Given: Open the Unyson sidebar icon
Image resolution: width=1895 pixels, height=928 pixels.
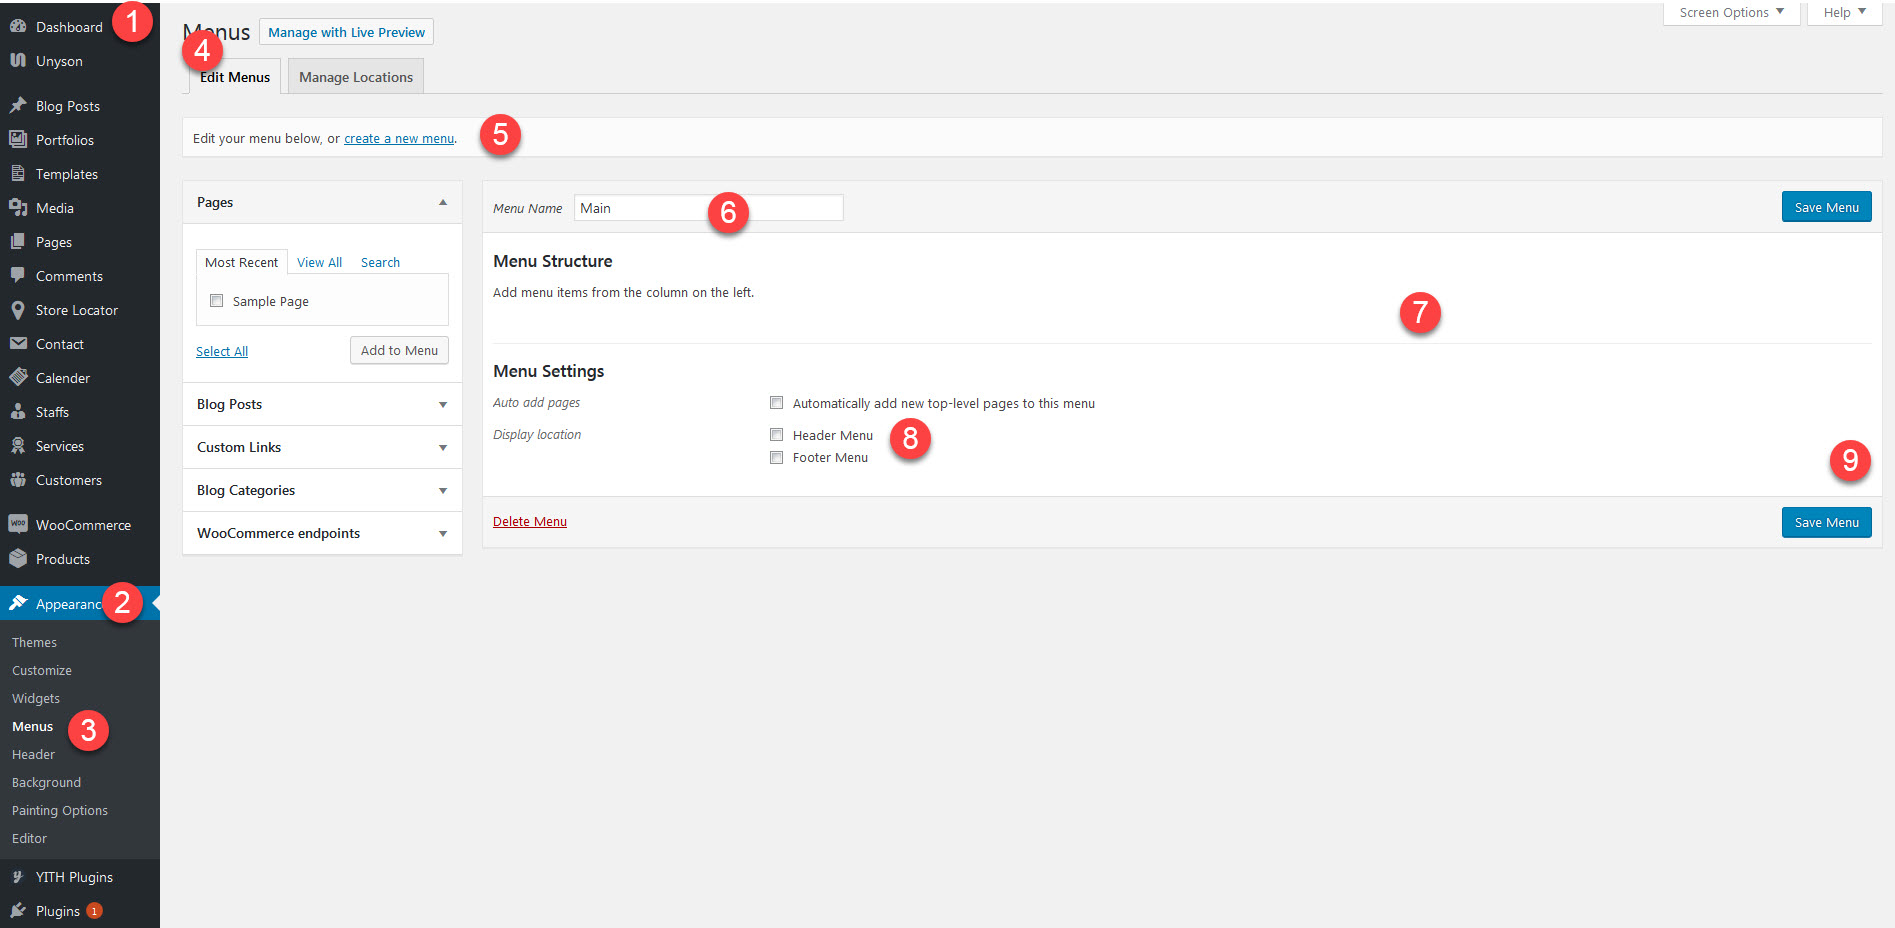Looking at the screenshot, I should coord(18,60).
